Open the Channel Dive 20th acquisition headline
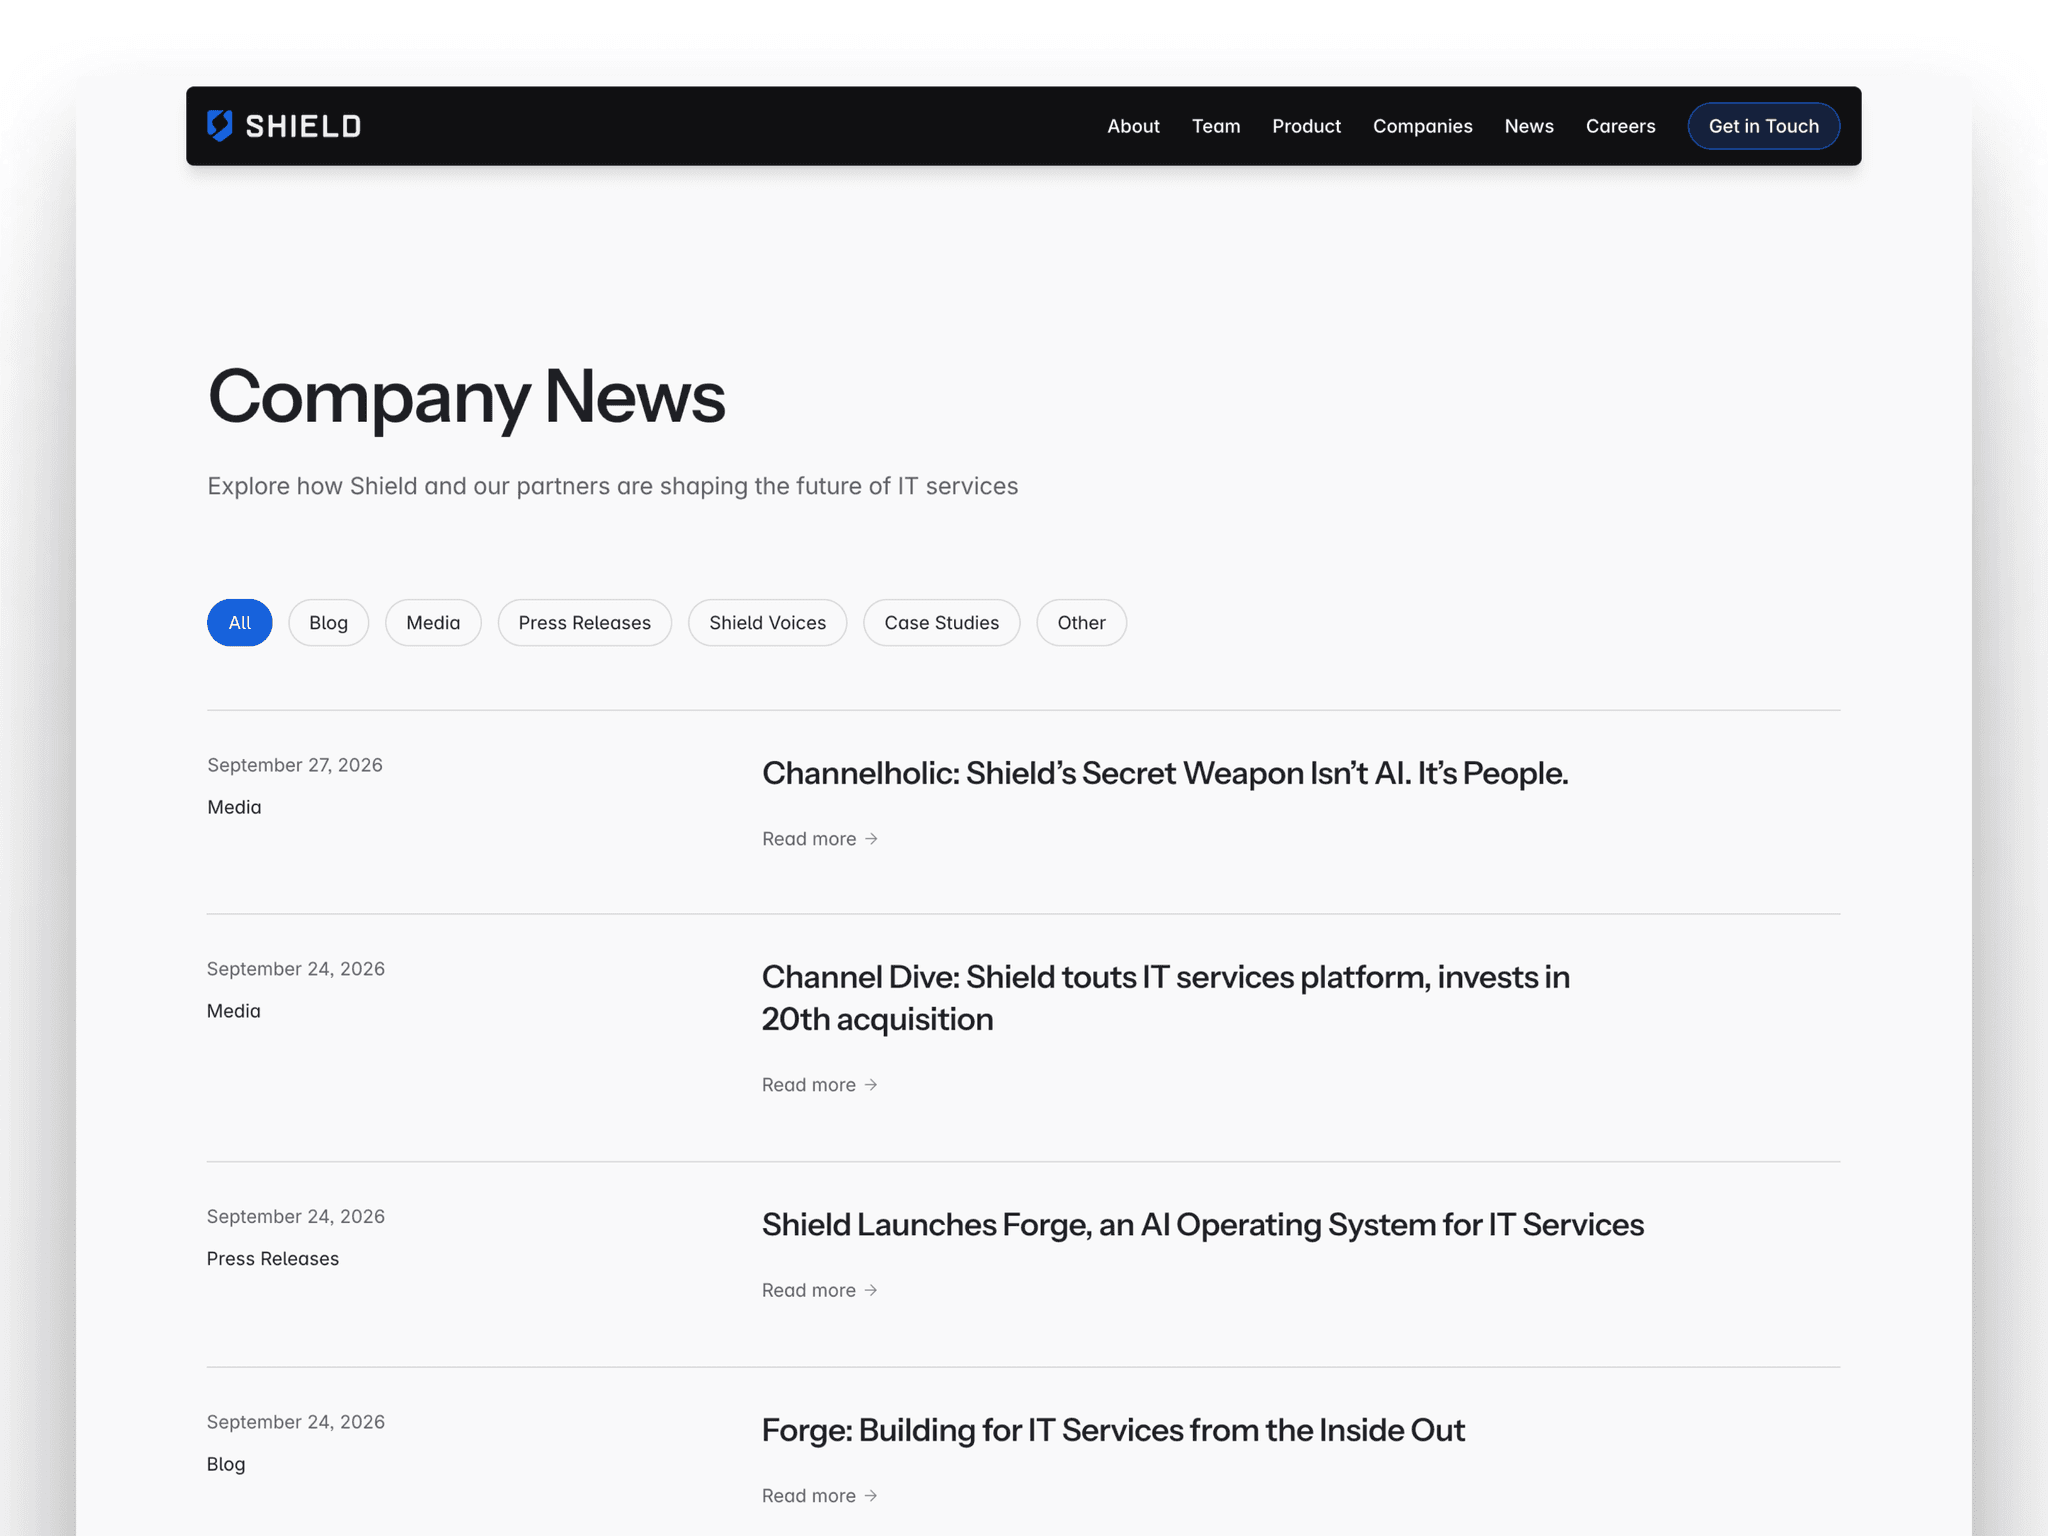The image size is (2048, 1536). [x=1165, y=998]
